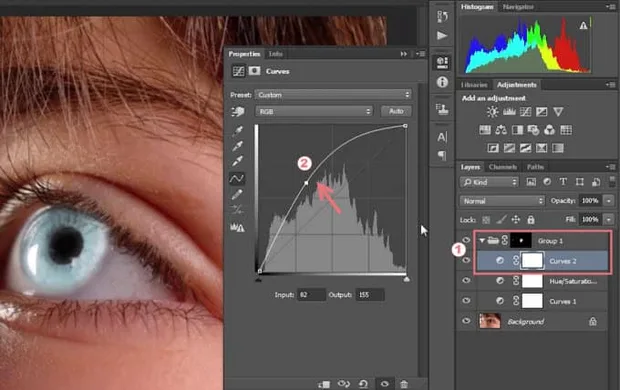
Task: Click the white point slider under curve
Action: [406, 279]
